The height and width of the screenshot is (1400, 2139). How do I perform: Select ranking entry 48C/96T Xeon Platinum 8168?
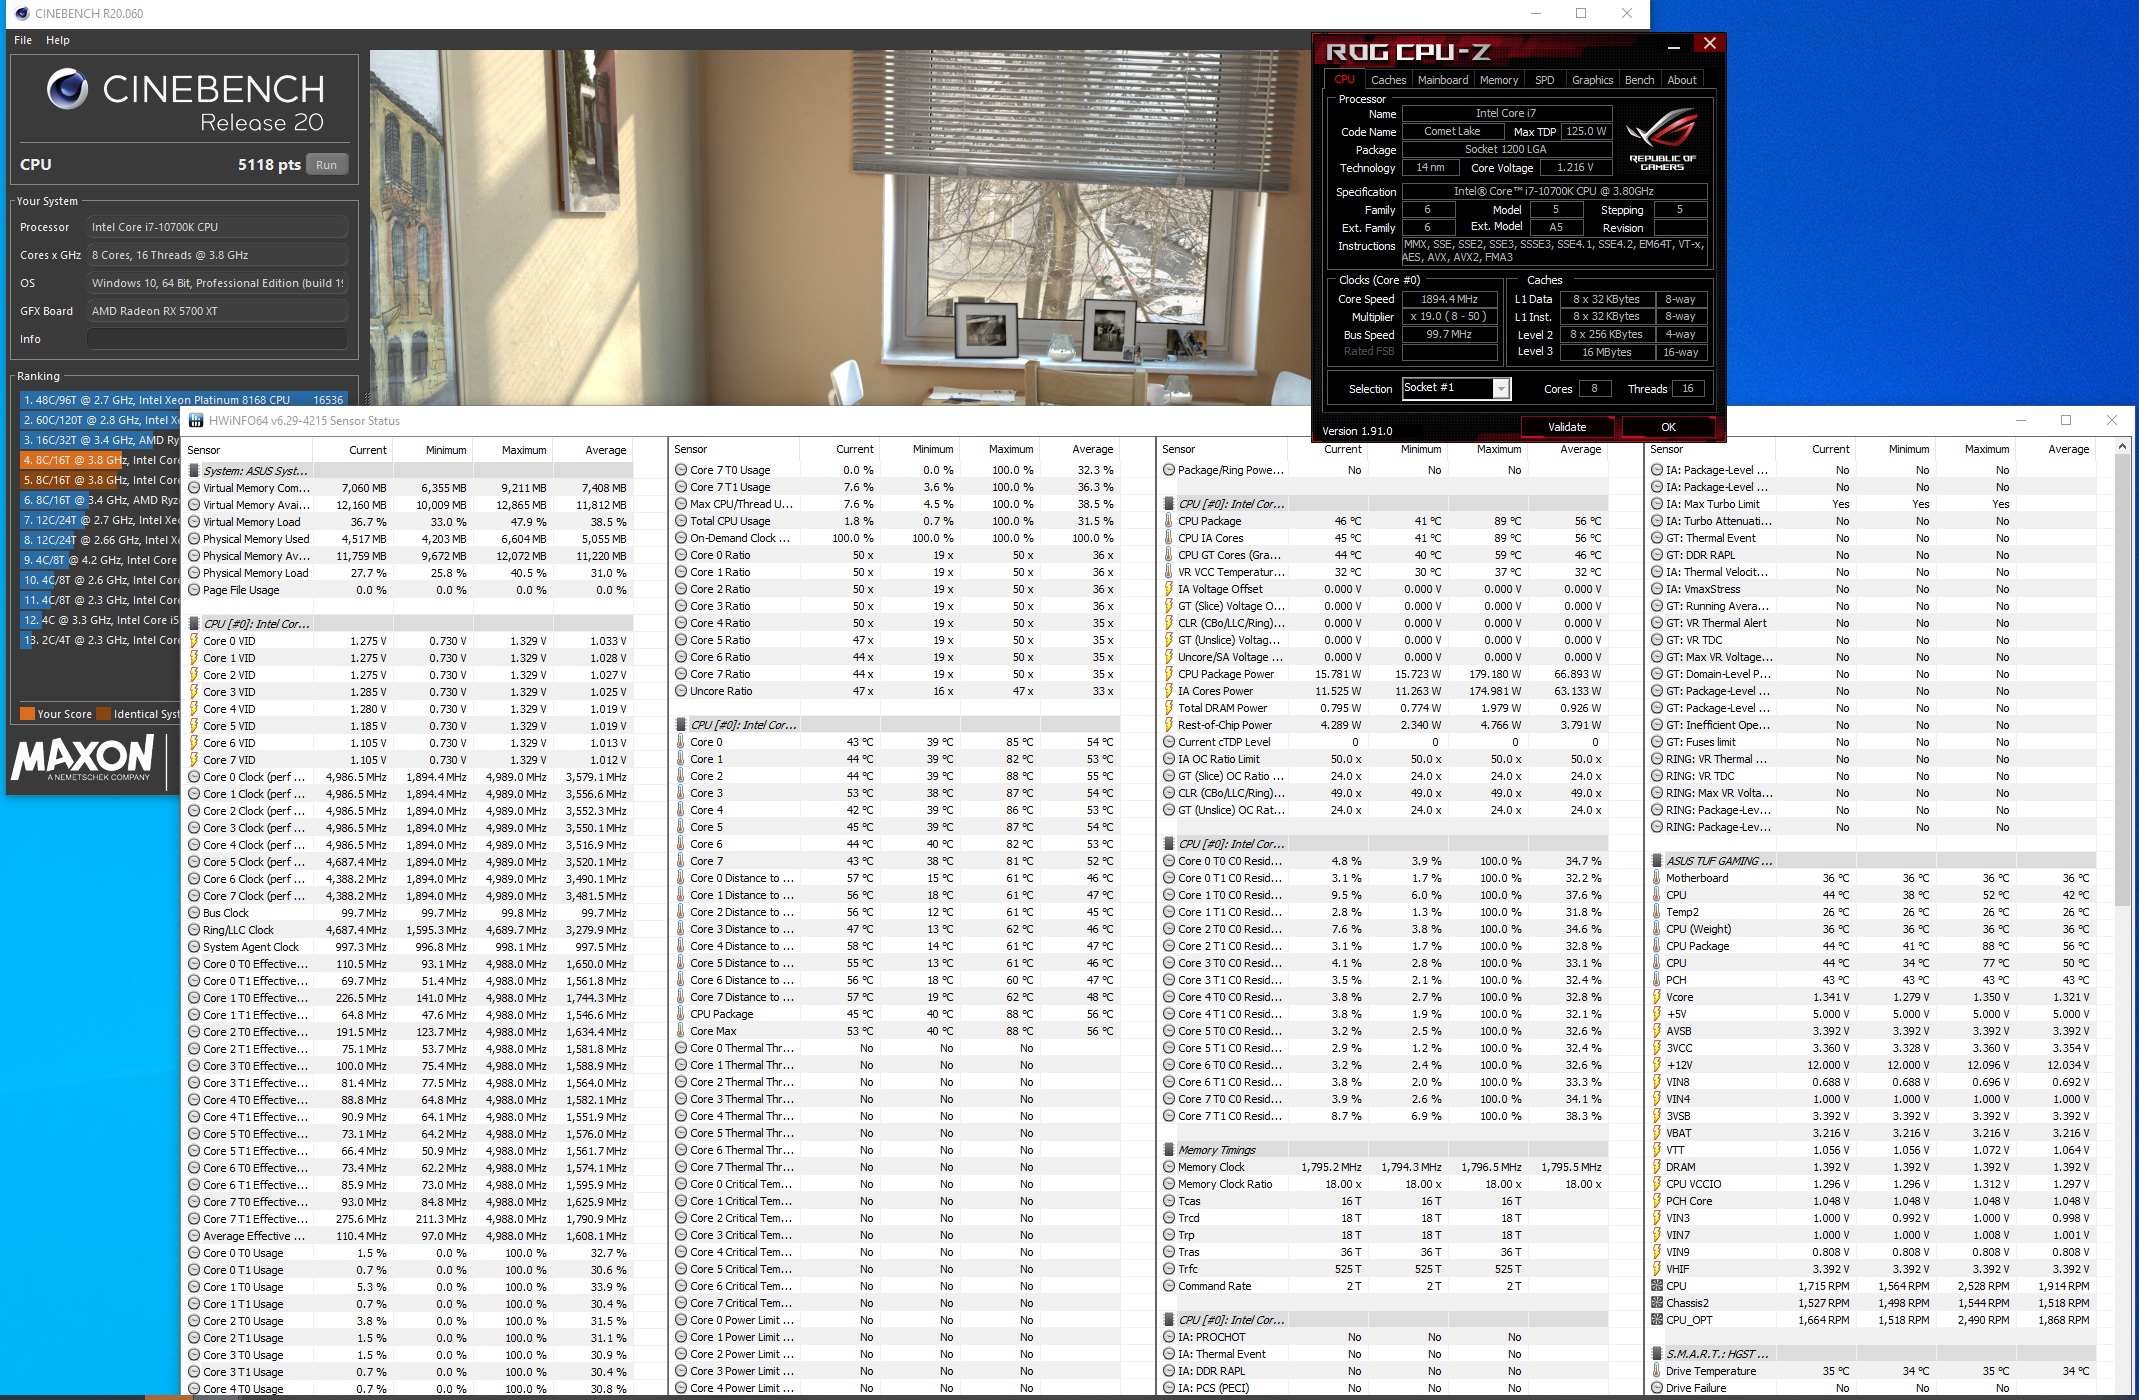point(184,399)
